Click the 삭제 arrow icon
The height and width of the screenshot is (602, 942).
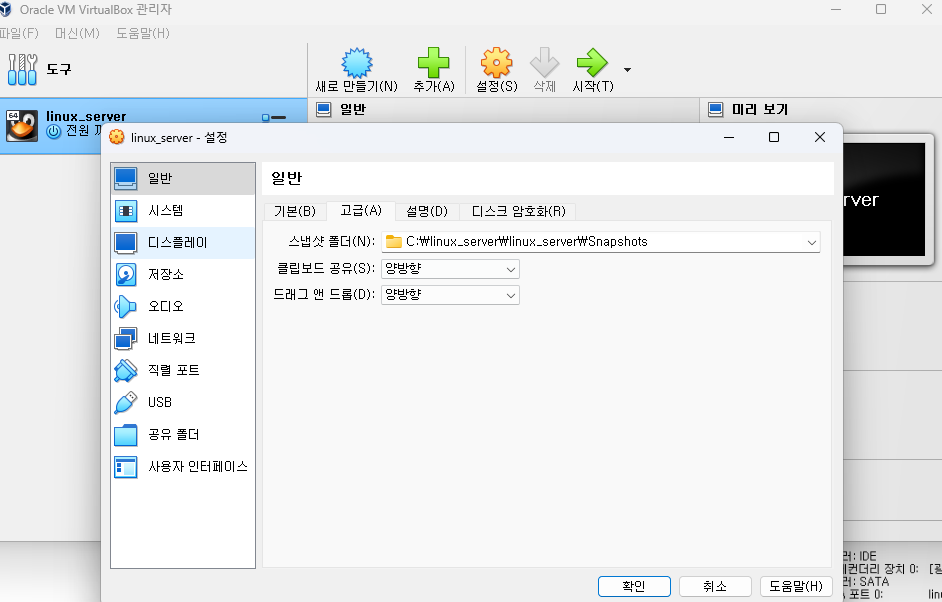[544, 62]
